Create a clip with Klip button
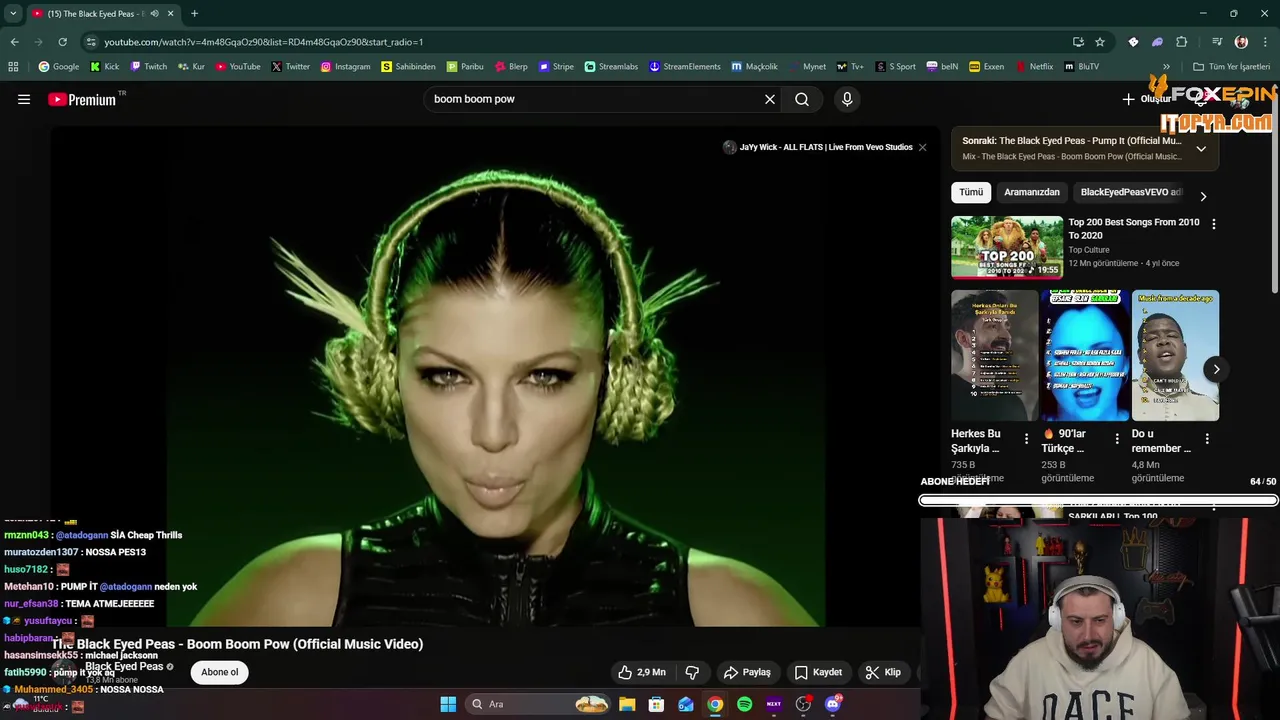Screen dimensions: 1280x720 883,672
